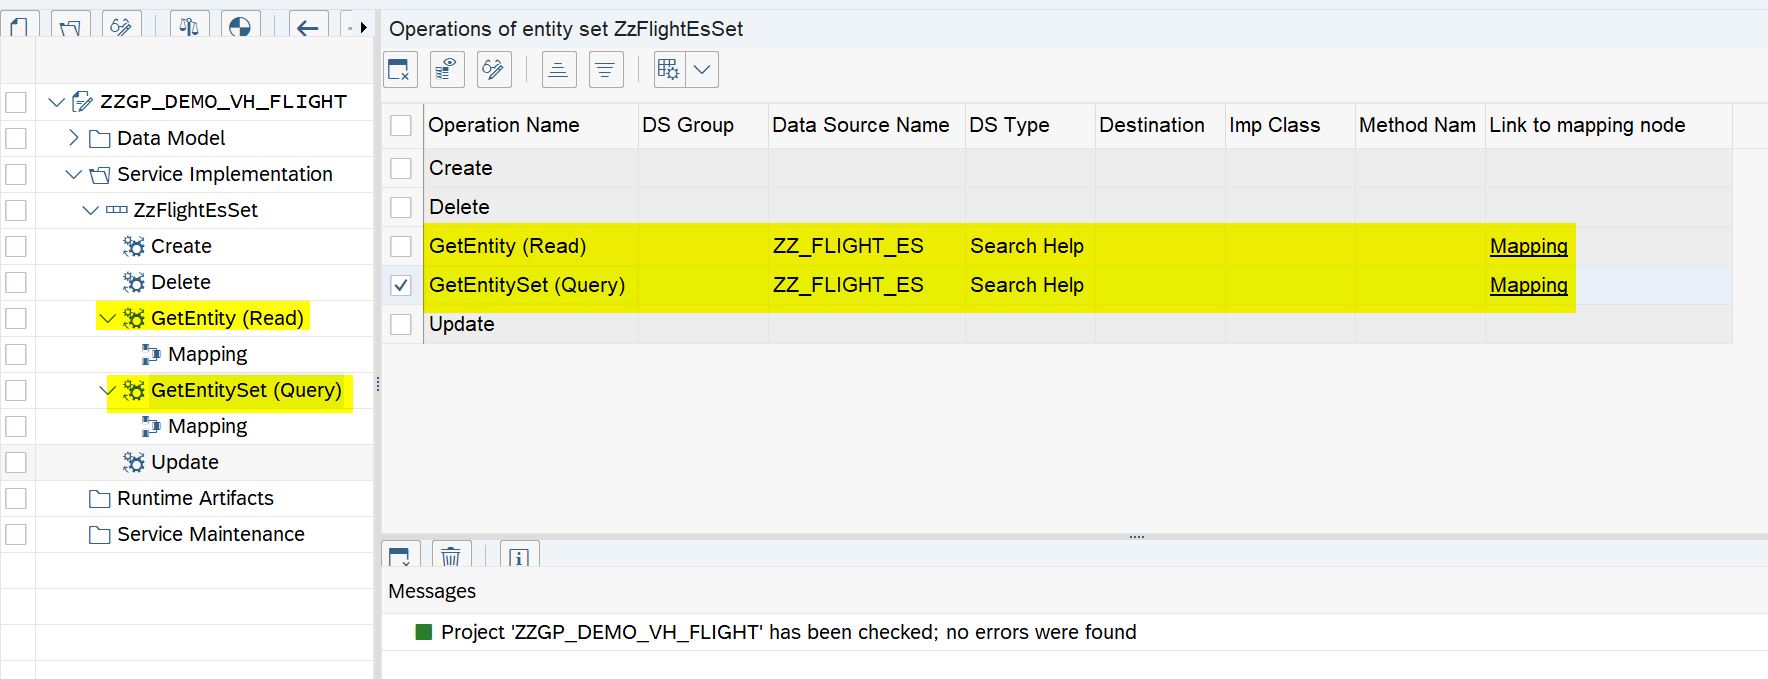
Task: Open the Runtime Artifacts folder
Action: (x=195, y=498)
